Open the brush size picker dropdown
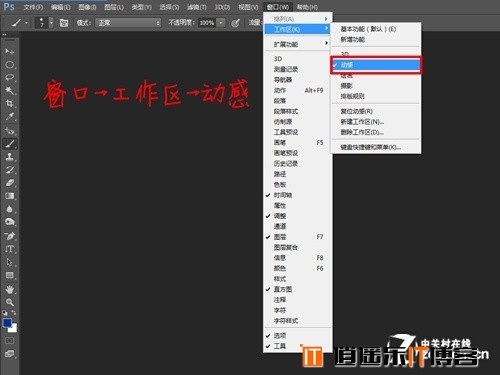The height and width of the screenshot is (375, 500). (x=51, y=23)
